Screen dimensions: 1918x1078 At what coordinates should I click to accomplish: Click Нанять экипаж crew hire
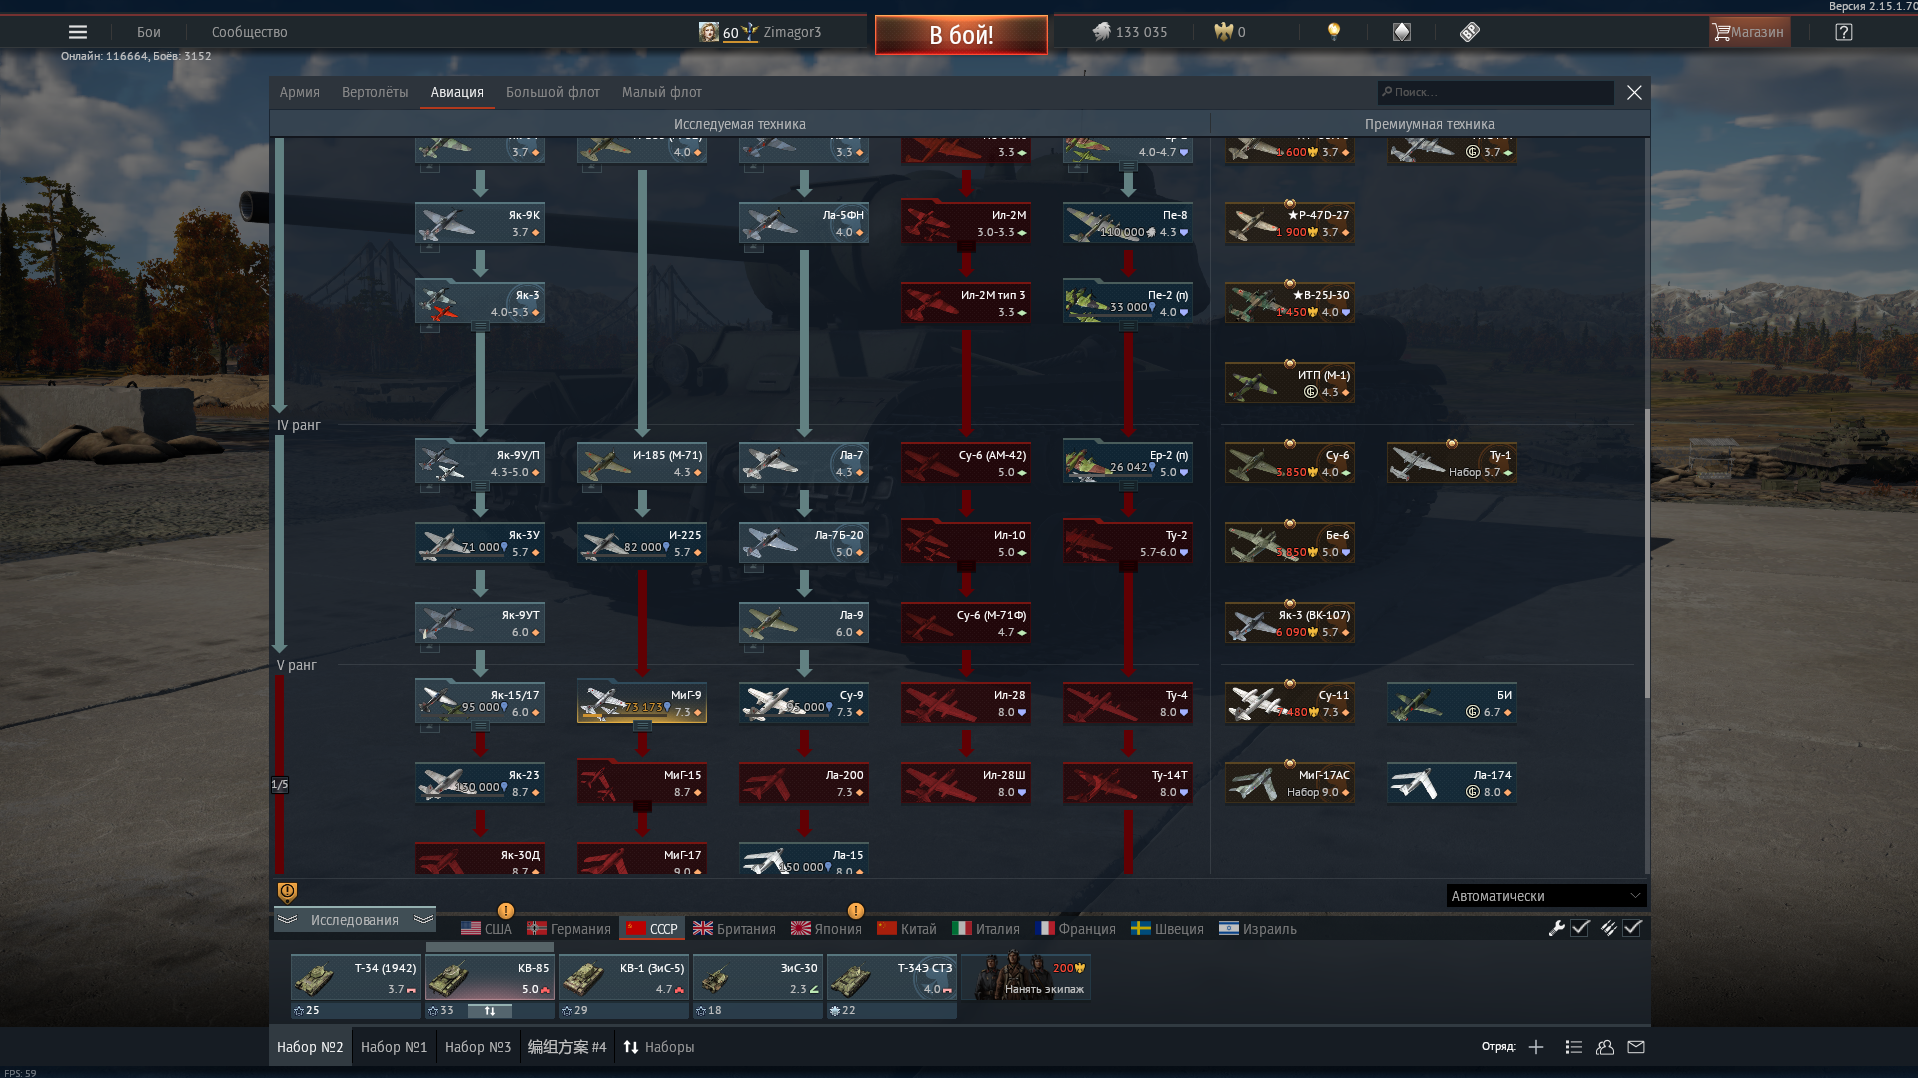[x=1026, y=977]
